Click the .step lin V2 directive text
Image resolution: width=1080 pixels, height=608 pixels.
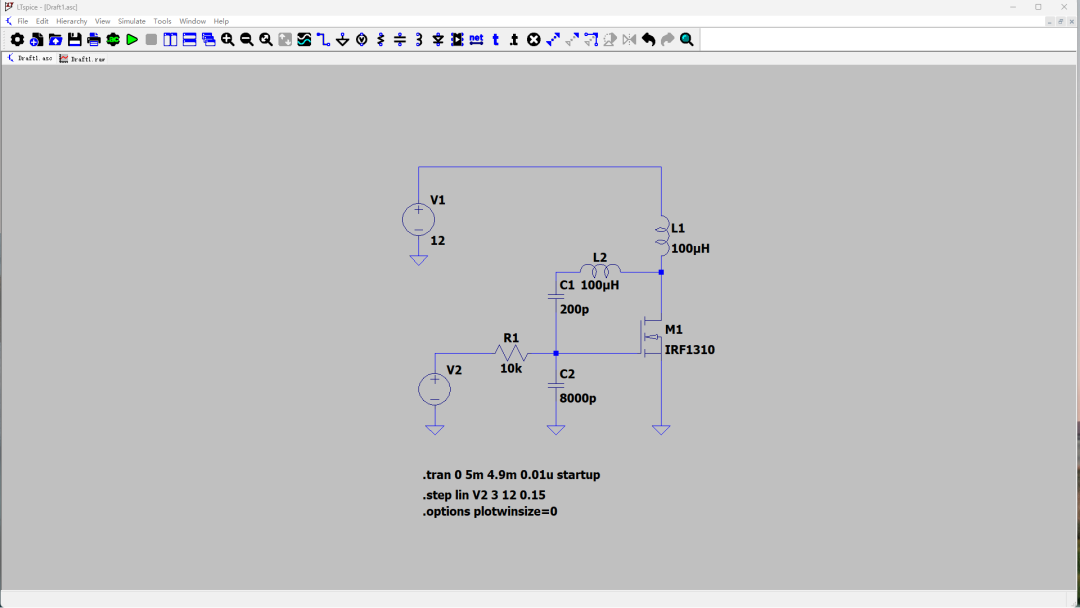point(484,495)
